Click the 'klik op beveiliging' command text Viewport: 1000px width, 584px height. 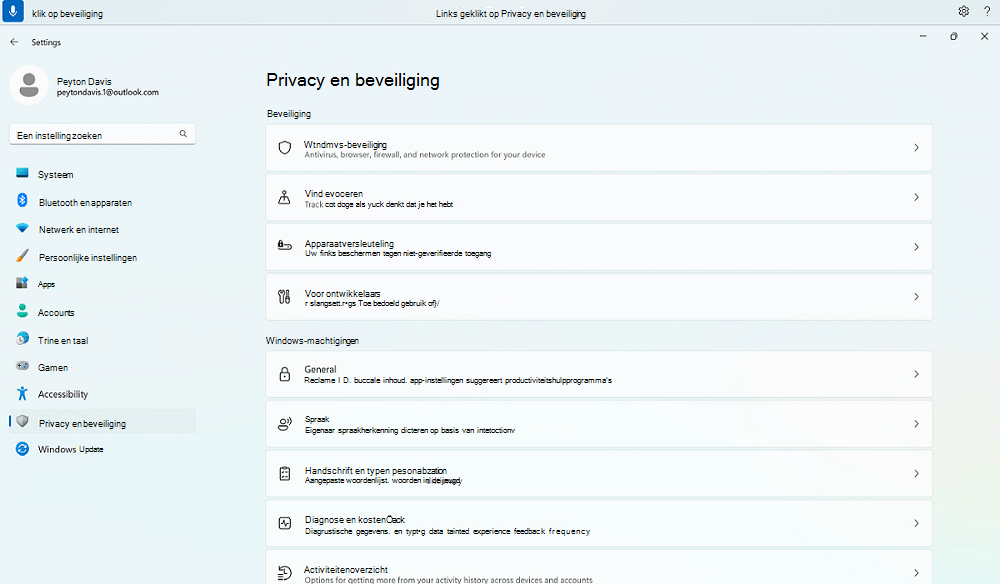[67, 13]
